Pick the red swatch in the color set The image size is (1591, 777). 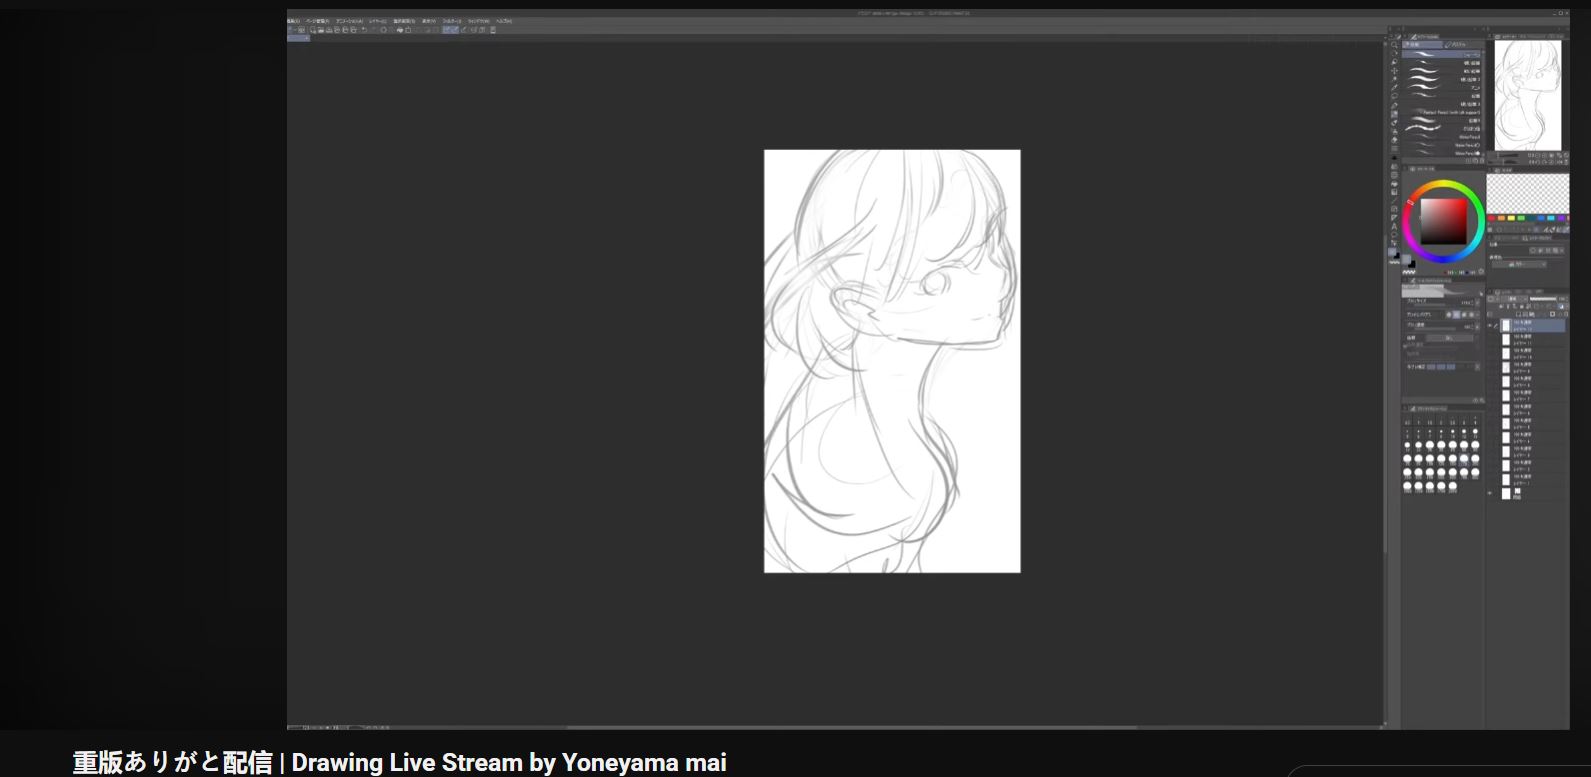tap(1492, 218)
